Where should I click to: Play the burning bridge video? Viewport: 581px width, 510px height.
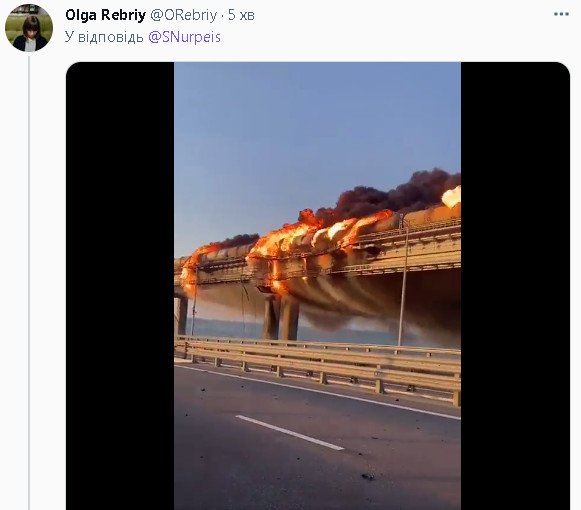pos(318,286)
